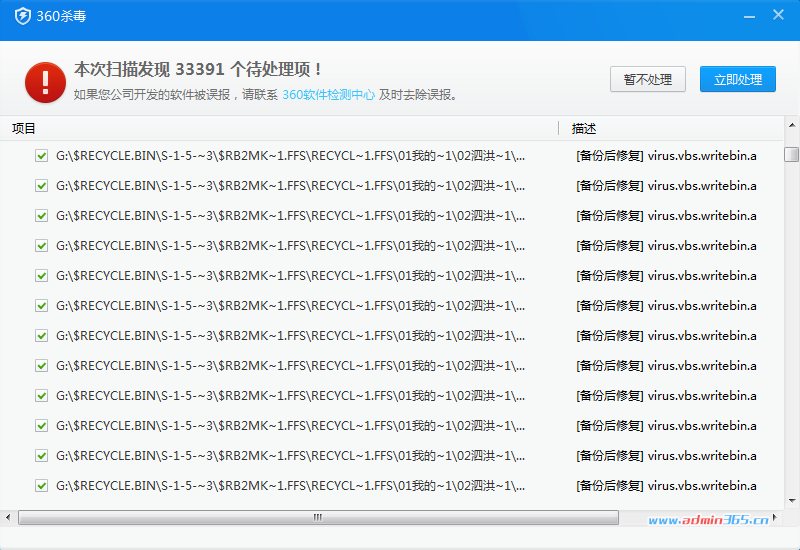Toggle the fifth row's checkbox

pyautogui.click(x=41, y=276)
